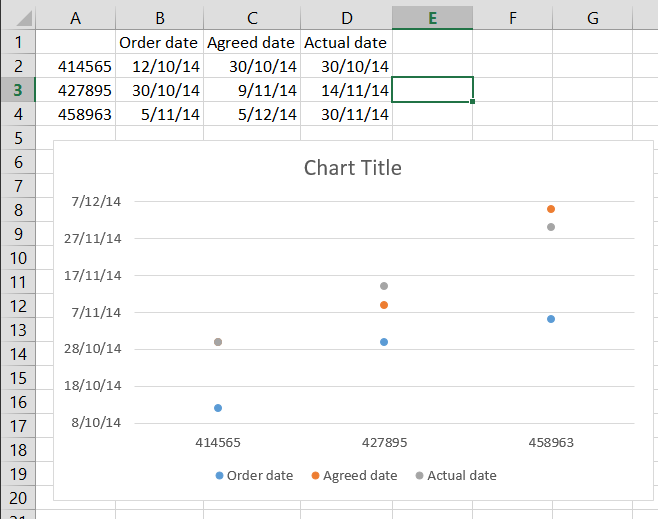This screenshot has width=658, height=519.
Task: Click the 'Agreed date' legend entry
Action: click(354, 475)
